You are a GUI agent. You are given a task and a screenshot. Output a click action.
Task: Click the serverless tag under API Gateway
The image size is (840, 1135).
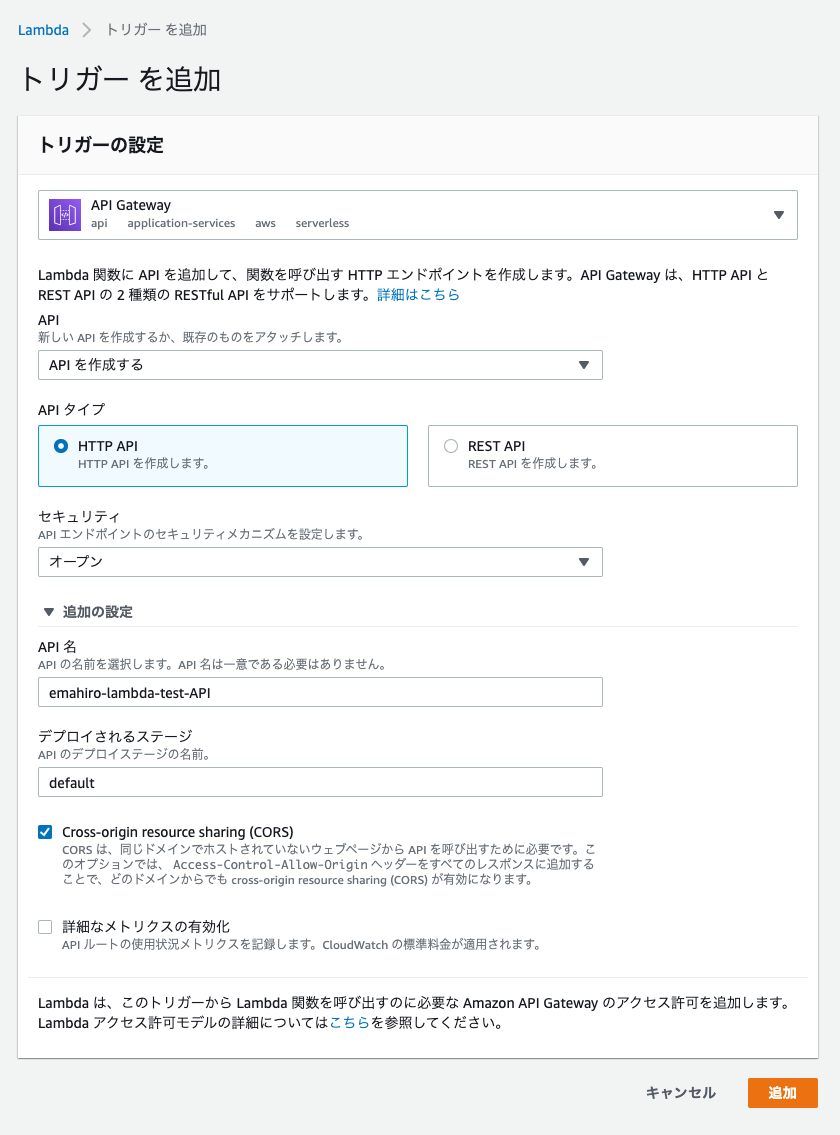tap(322, 223)
